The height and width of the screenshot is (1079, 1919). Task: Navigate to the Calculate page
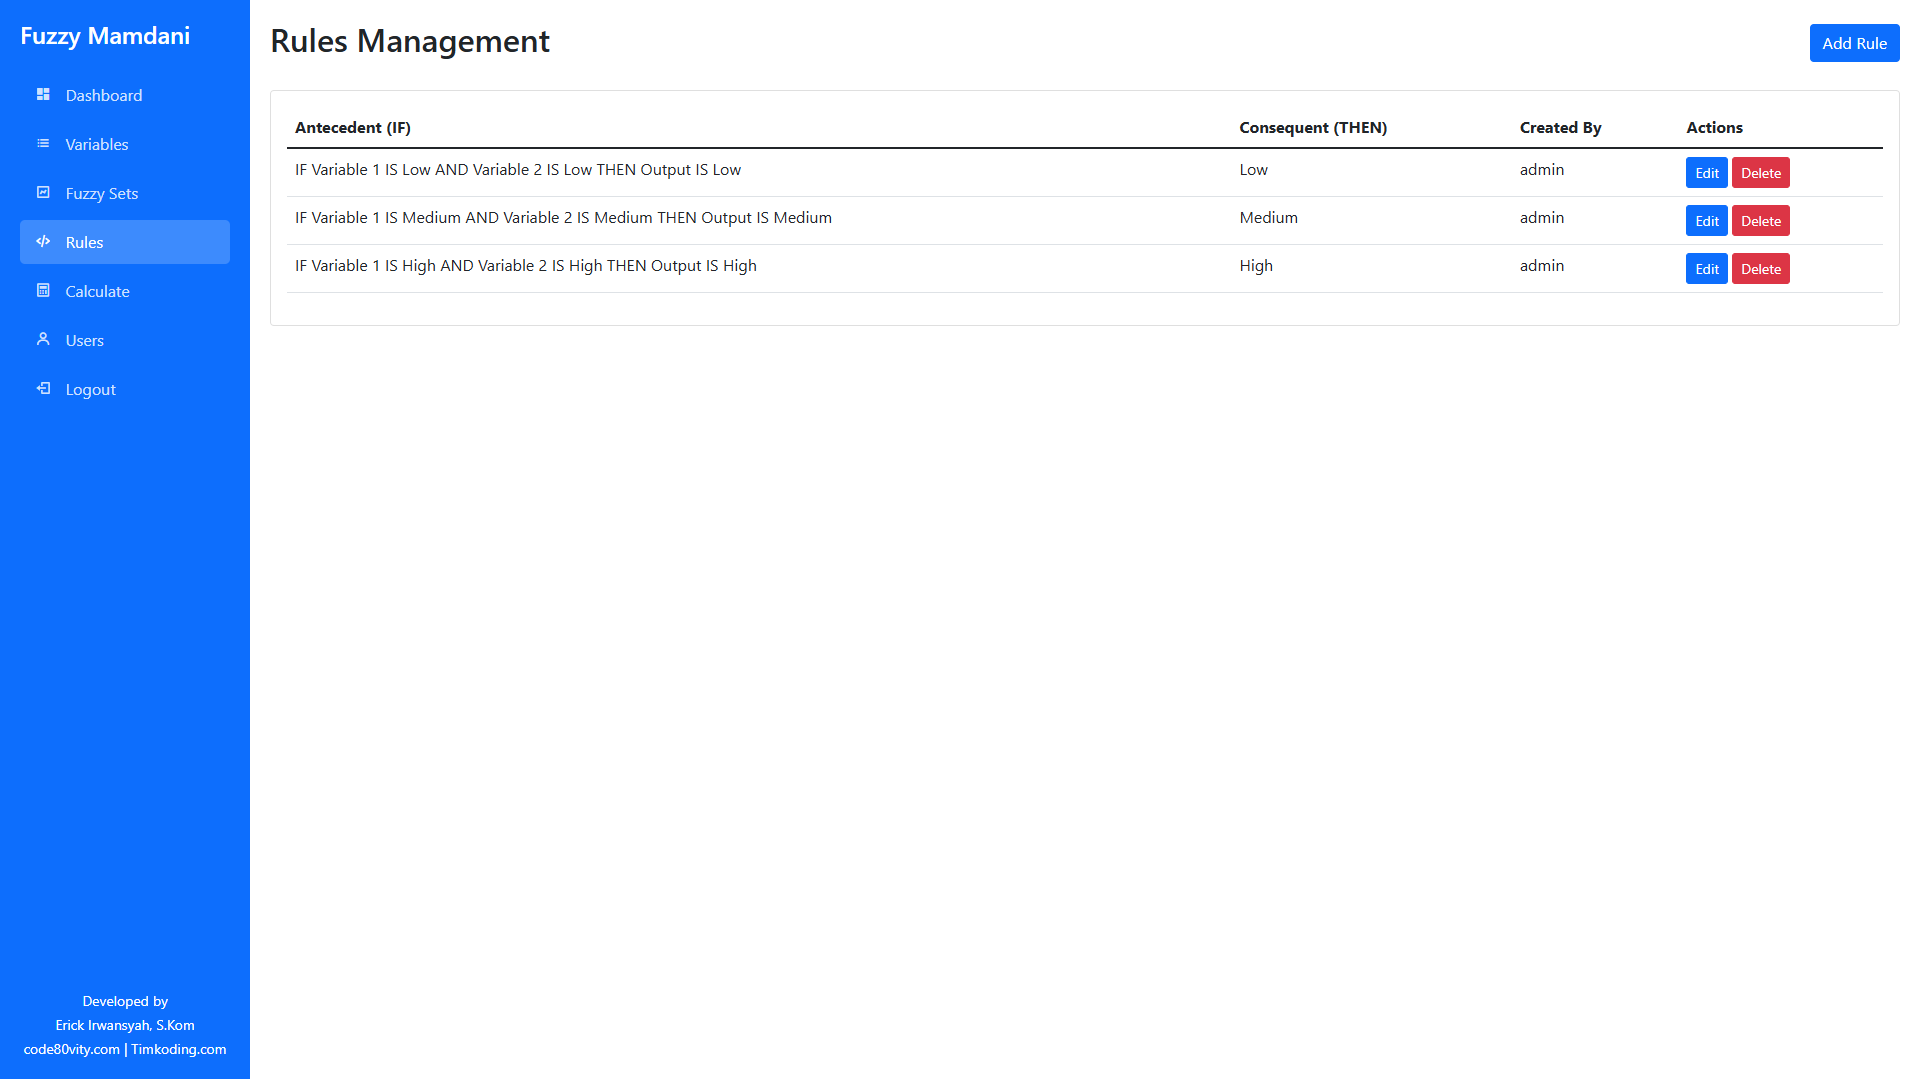pyautogui.click(x=125, y=291)
